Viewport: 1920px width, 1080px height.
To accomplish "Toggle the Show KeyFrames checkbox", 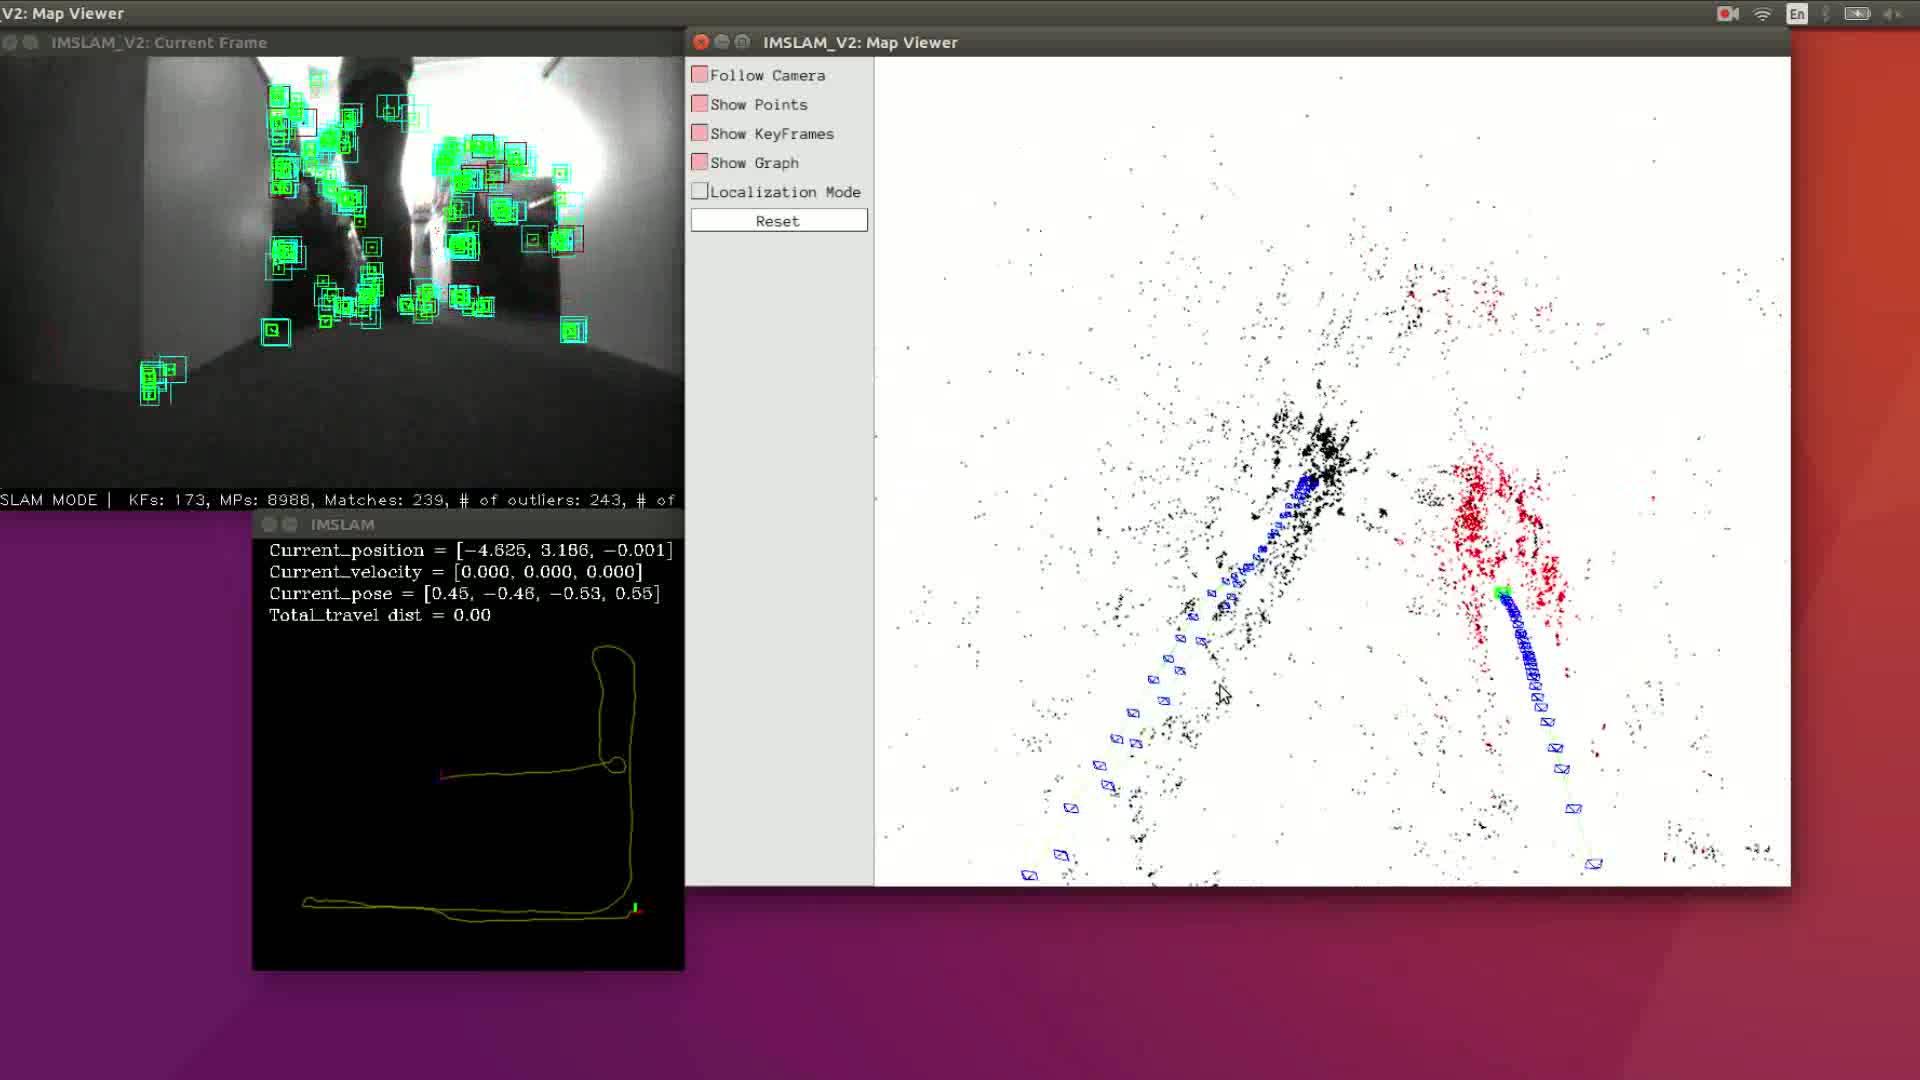I will coord(700,133).
